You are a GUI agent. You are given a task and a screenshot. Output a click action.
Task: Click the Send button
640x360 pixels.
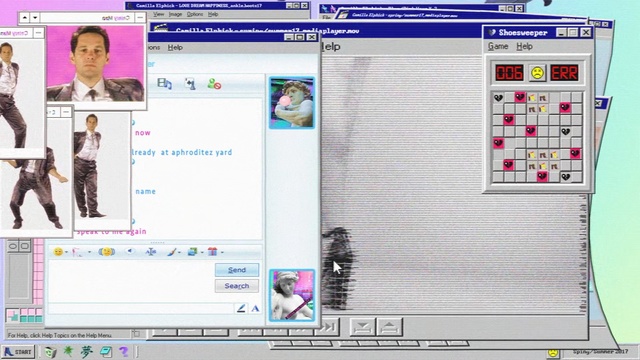coord(237,270)
